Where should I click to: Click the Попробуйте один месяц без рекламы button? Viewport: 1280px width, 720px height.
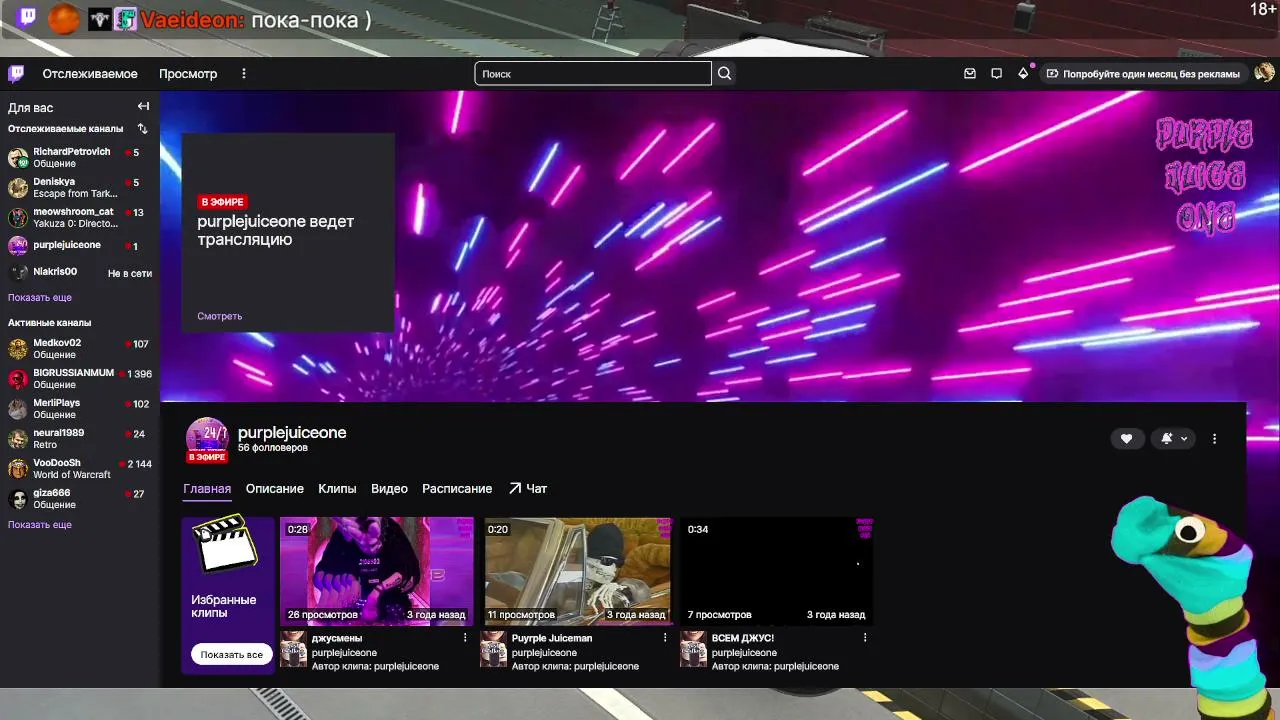pyautogui.click(x=1143, y=74)
